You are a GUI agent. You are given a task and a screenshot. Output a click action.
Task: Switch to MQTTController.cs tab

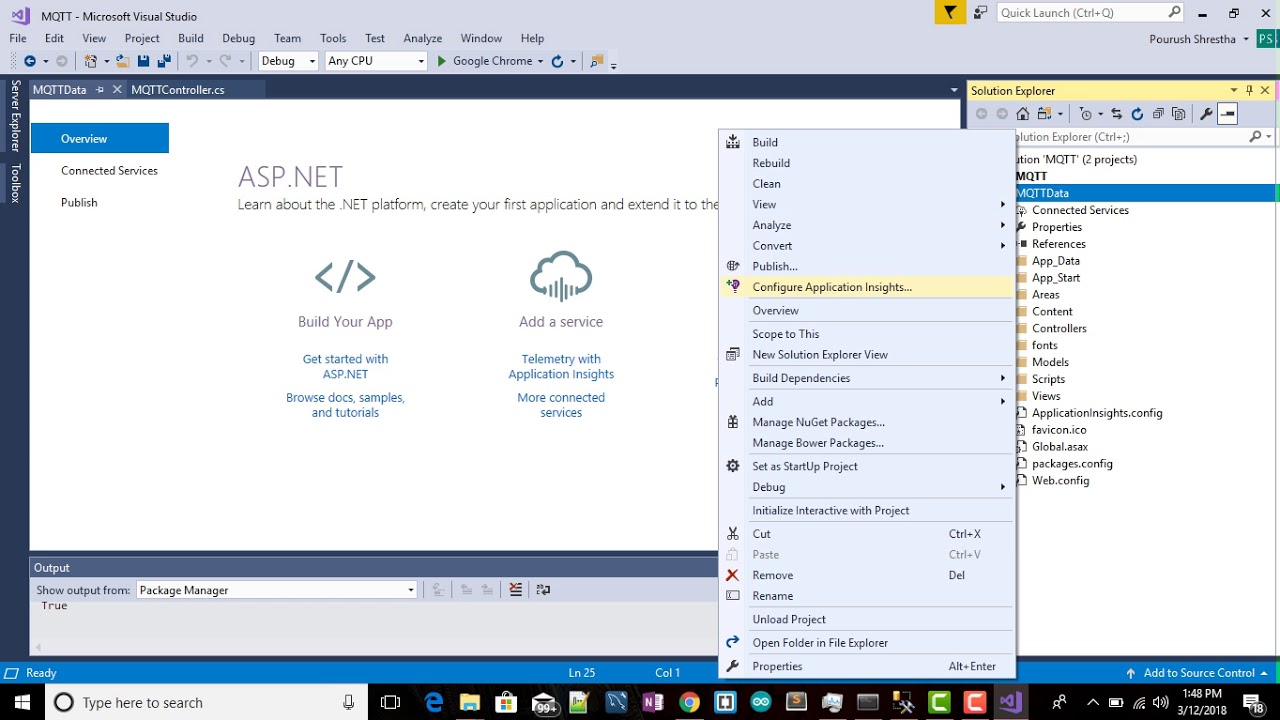[178, 90]
